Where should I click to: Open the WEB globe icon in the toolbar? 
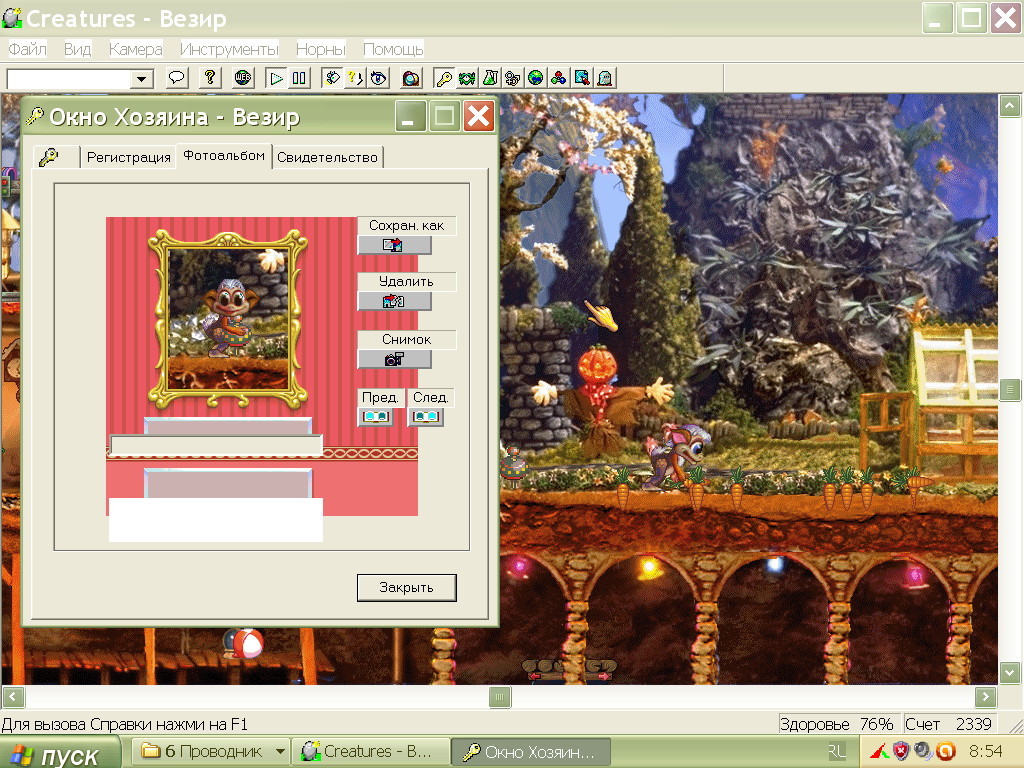[243, 78]
